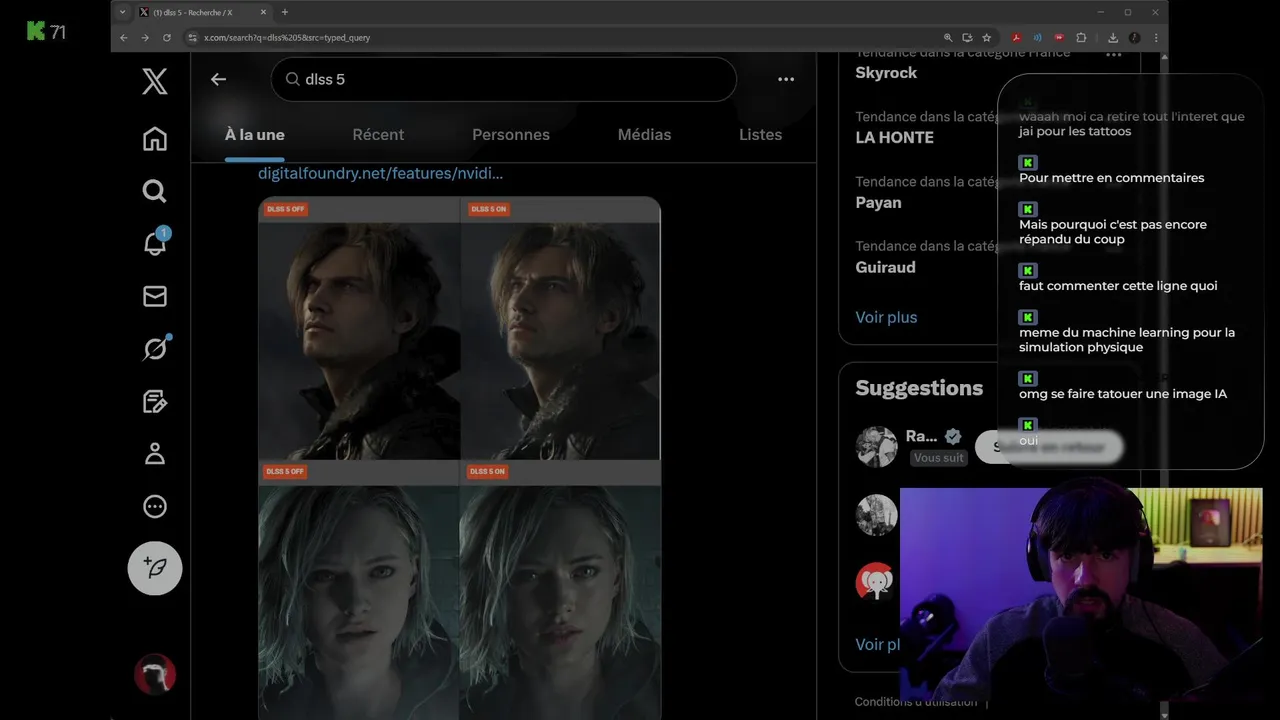Open the browser Extensions puzzle icon
Viewport: 1280px width, 720px height.
(1081, 37)
